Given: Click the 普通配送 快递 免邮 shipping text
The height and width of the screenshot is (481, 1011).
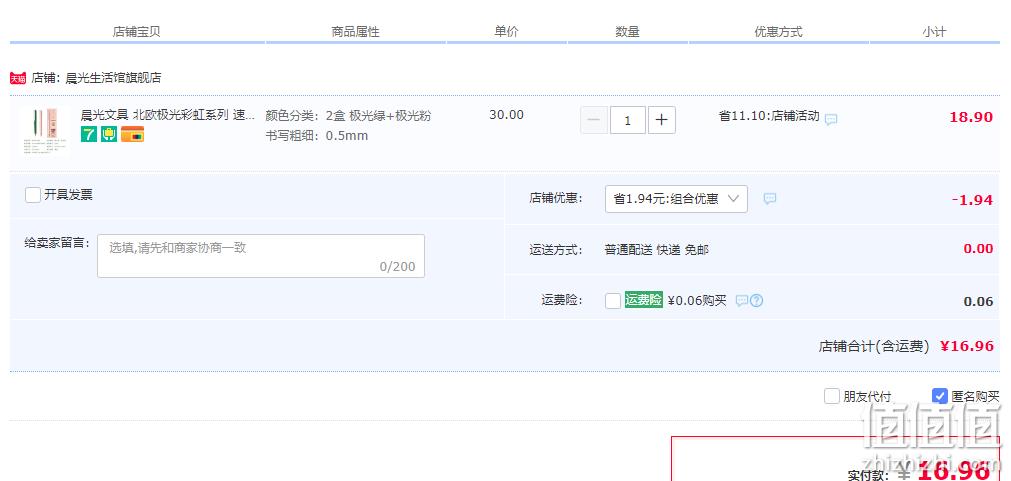Looking at the screenshot, I should (x=656, y=250).
